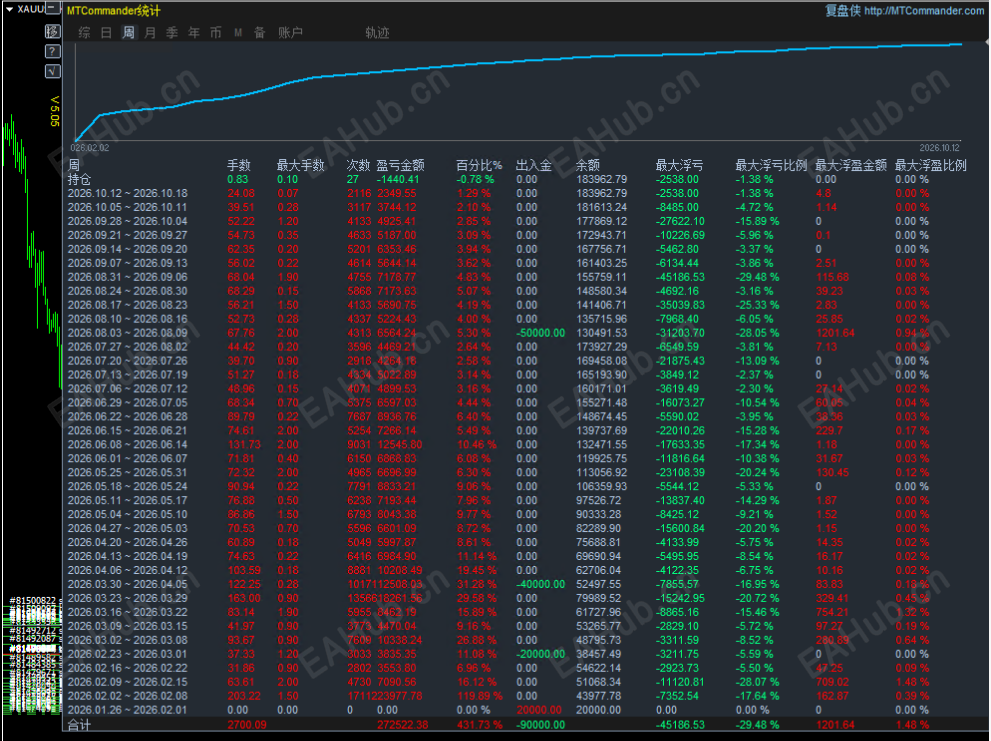Viewport: 991px width, 741px height.
Task: Switch to the 综 summary tab
Action: (x=84, y=33)
